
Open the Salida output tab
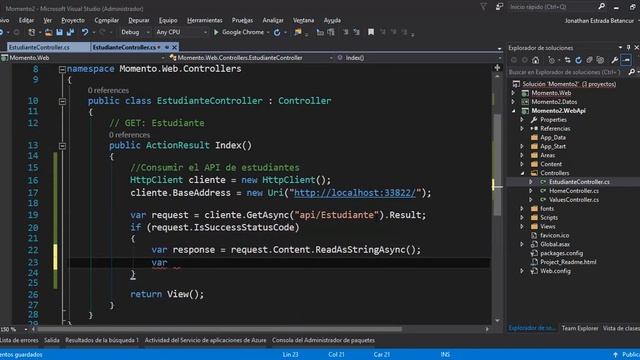pyautogui.click(x=52, y=340)
